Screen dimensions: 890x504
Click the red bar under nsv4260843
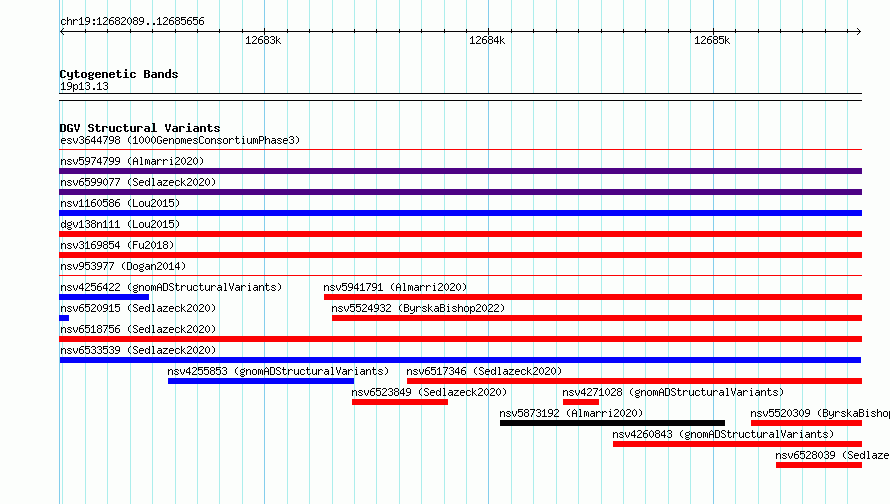click(737, 444)
